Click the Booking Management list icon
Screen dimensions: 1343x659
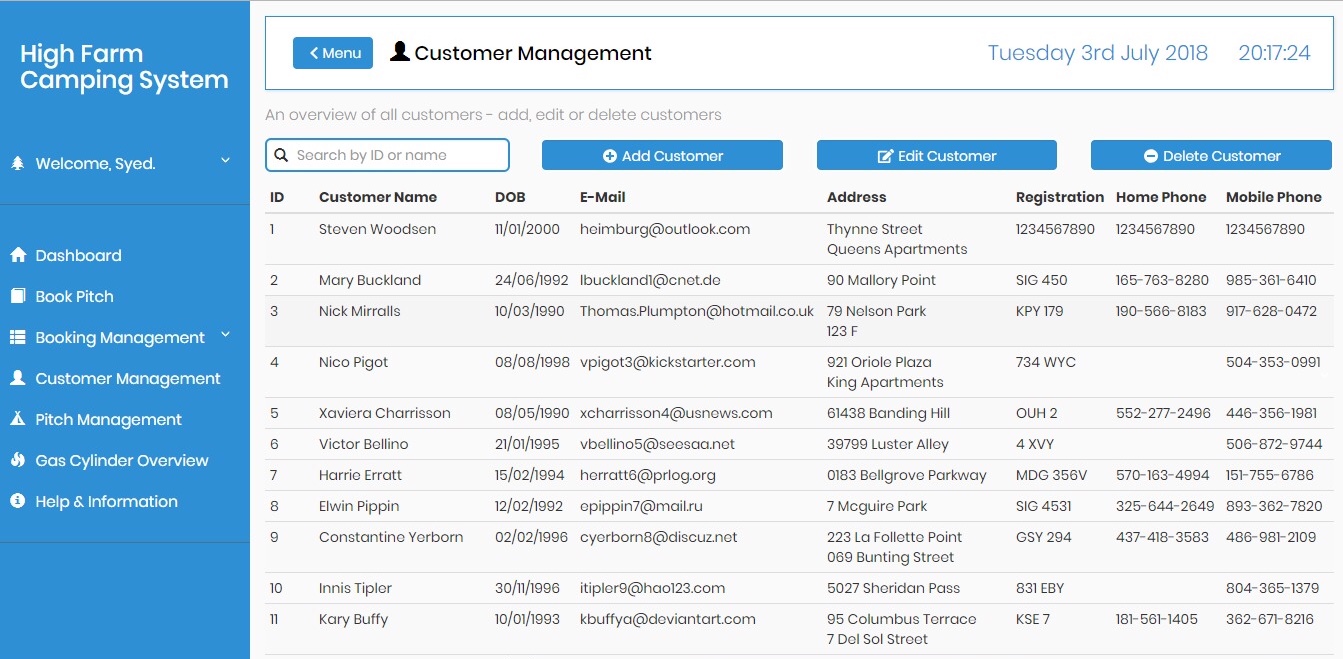(17, 338)
